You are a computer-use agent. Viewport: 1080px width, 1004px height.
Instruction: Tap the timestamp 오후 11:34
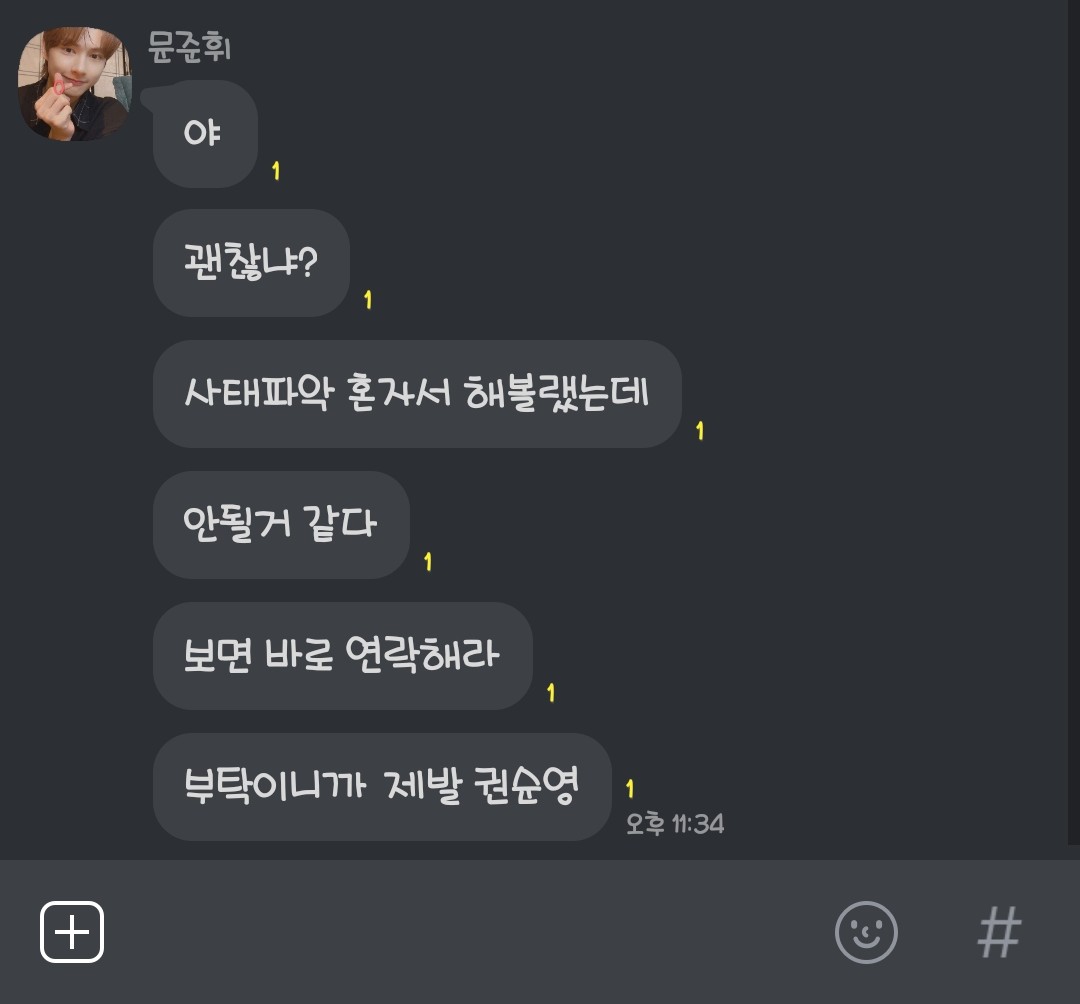pos(675,824)
